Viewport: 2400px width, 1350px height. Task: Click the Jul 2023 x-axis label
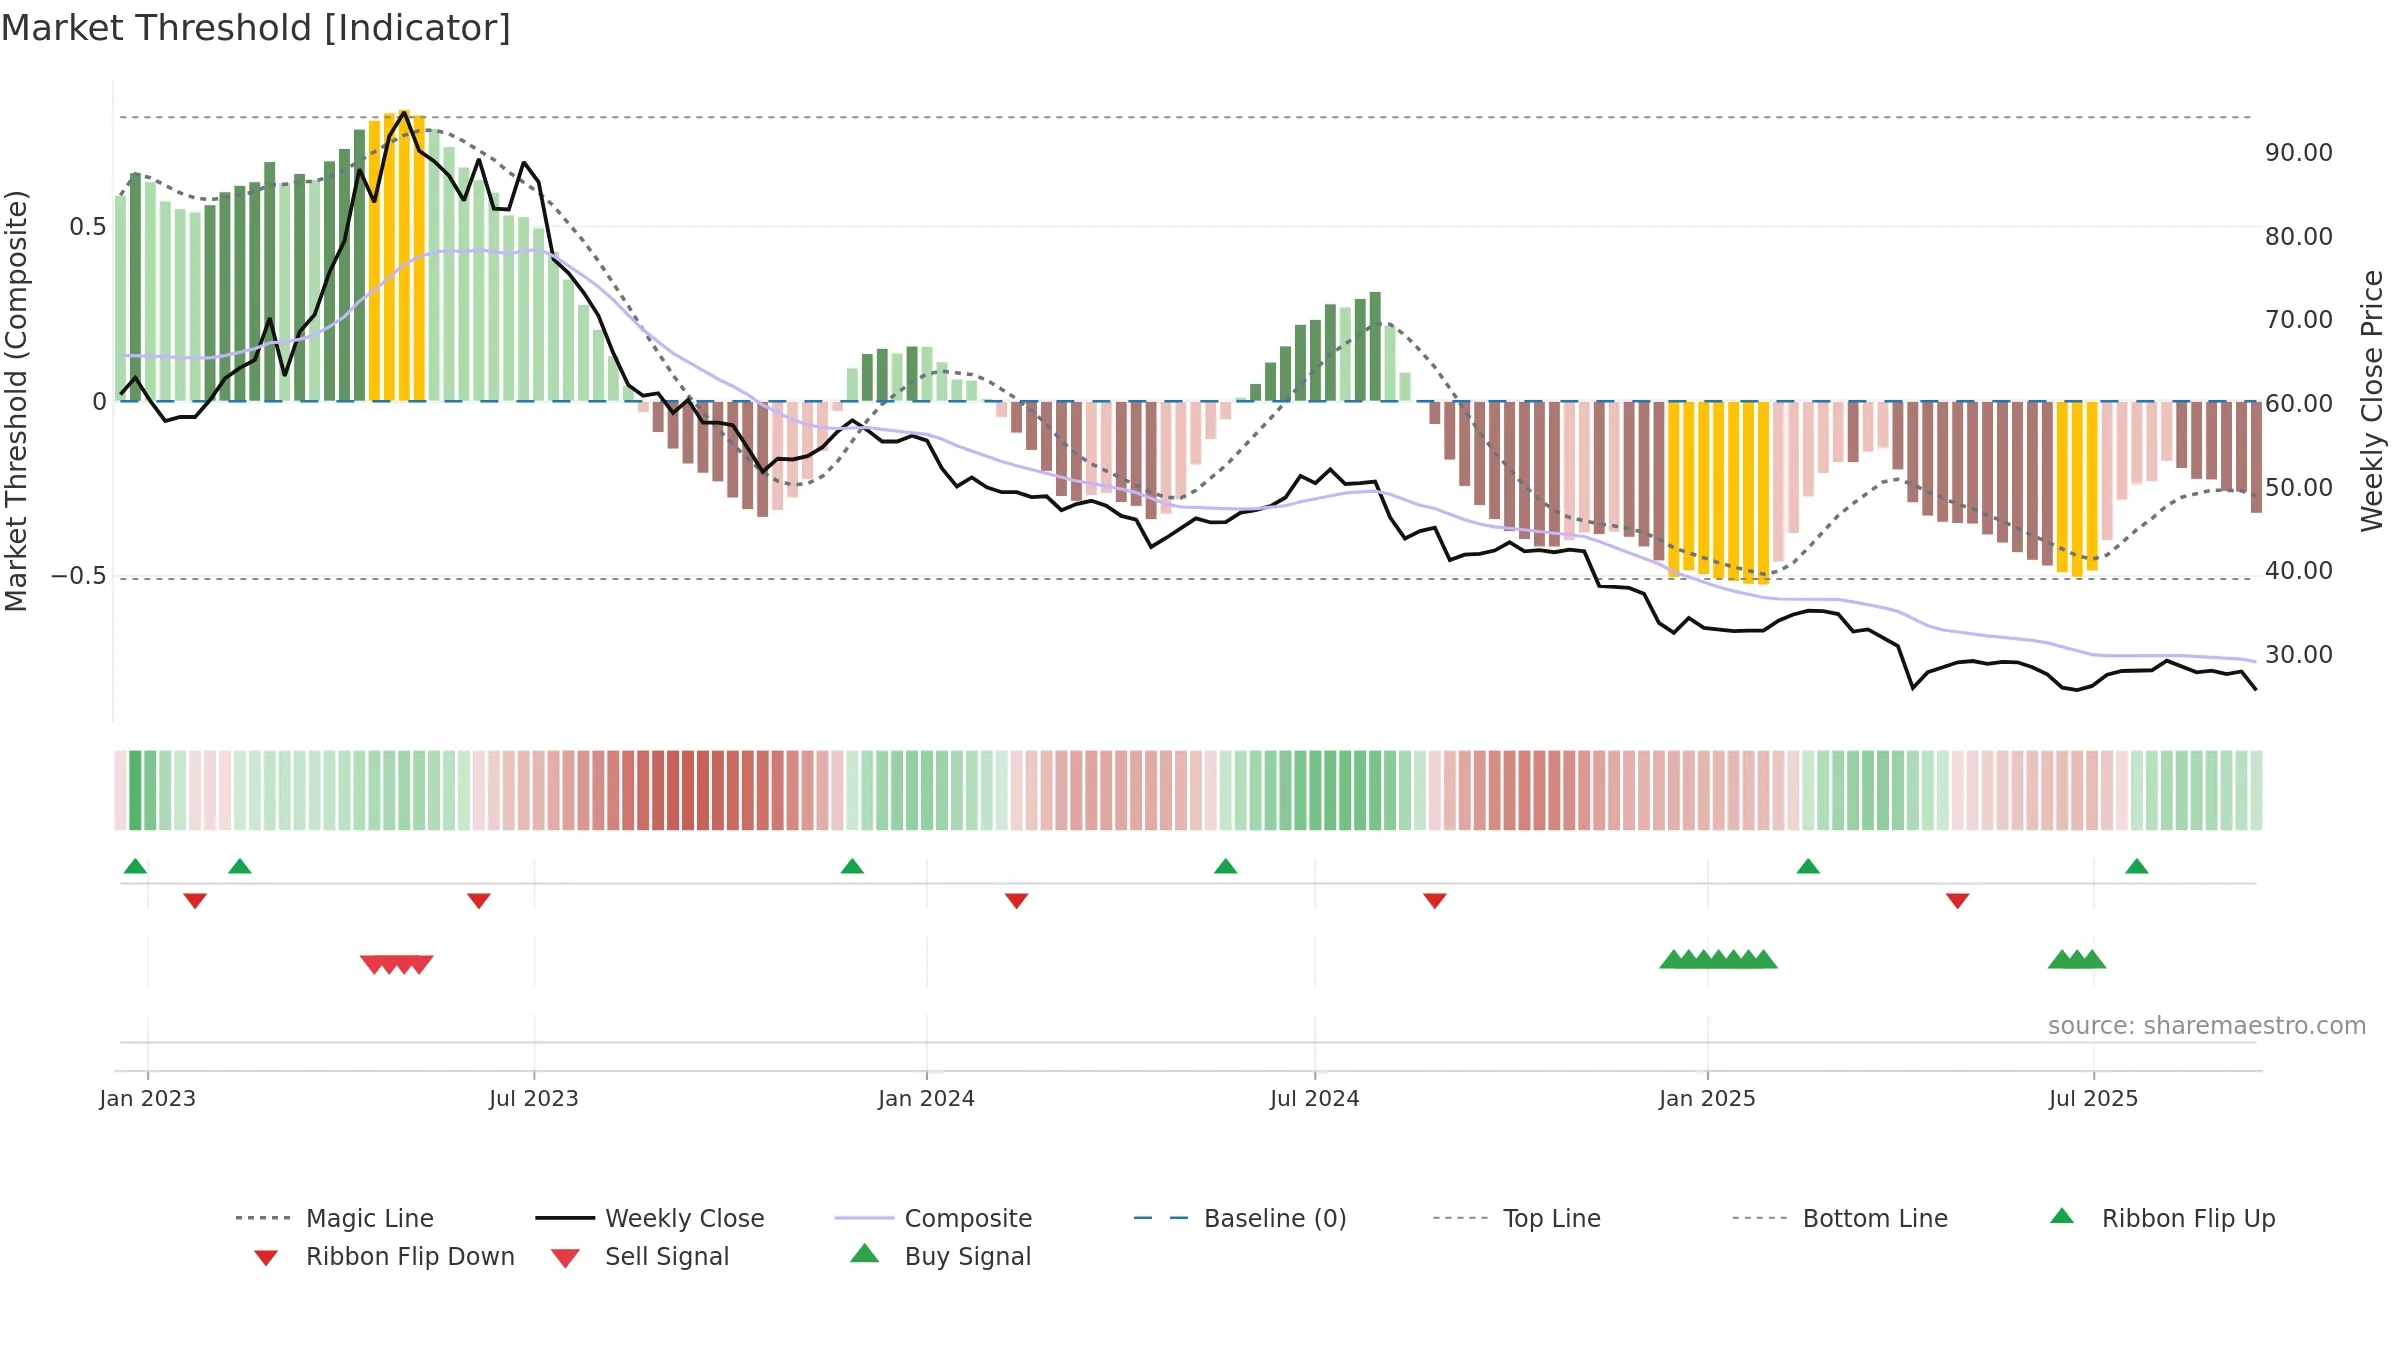(534, 1099)
